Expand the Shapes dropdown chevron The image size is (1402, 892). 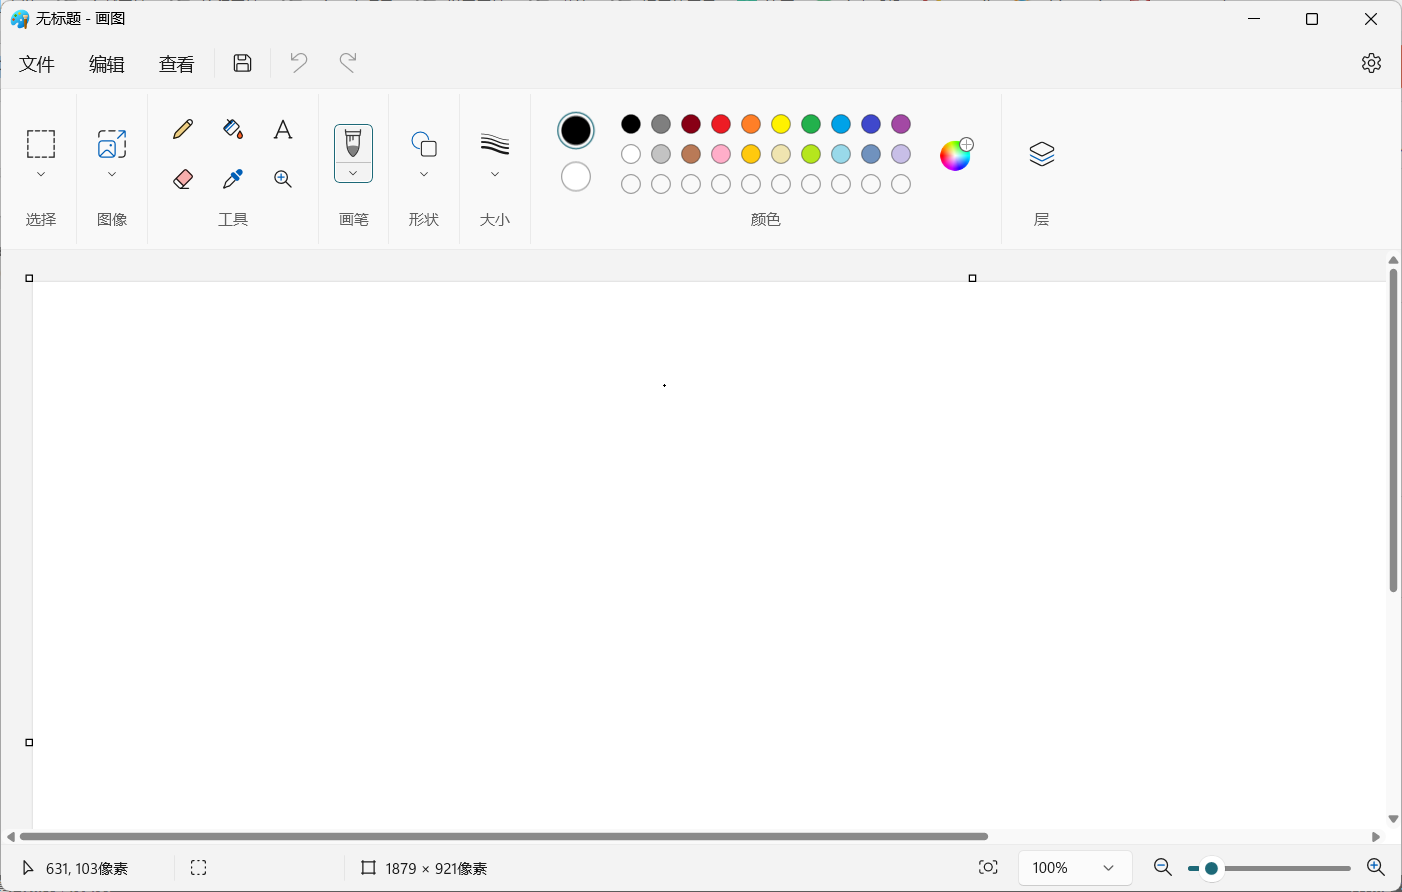coord(424,174)
